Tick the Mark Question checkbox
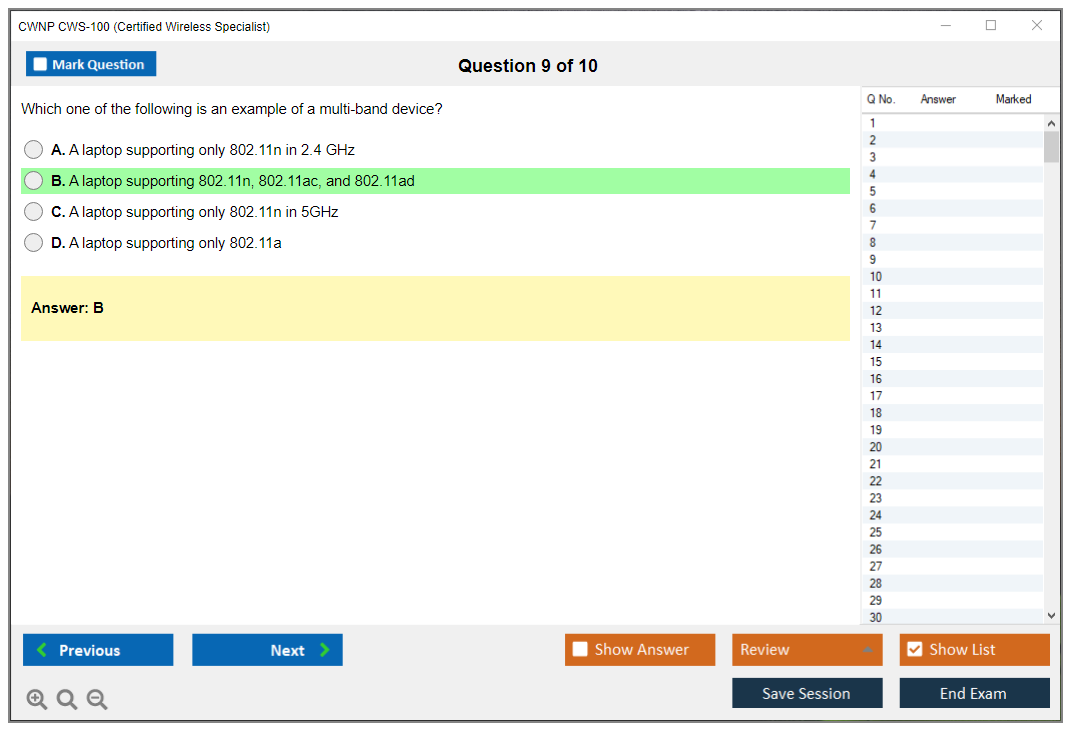Screen dimensions: 1075x735 click(x=41, y=65)
